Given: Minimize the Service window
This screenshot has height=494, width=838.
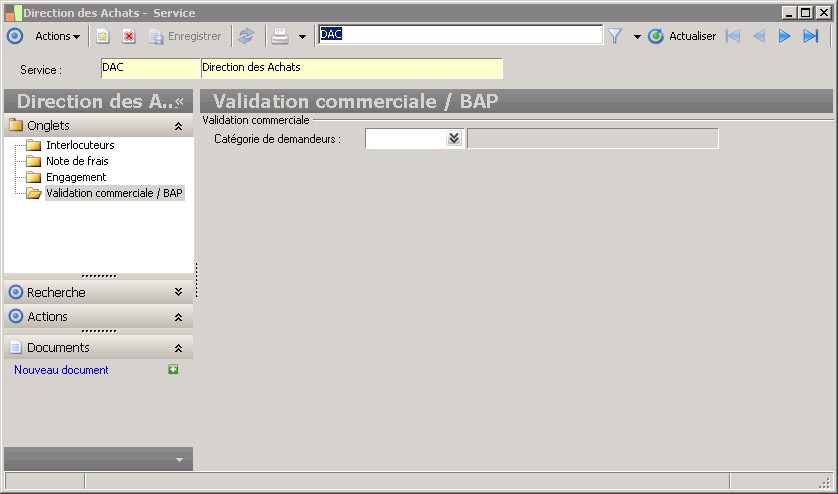Looking at the screenshot, I should pyautogui.click(x=789, y=12).
